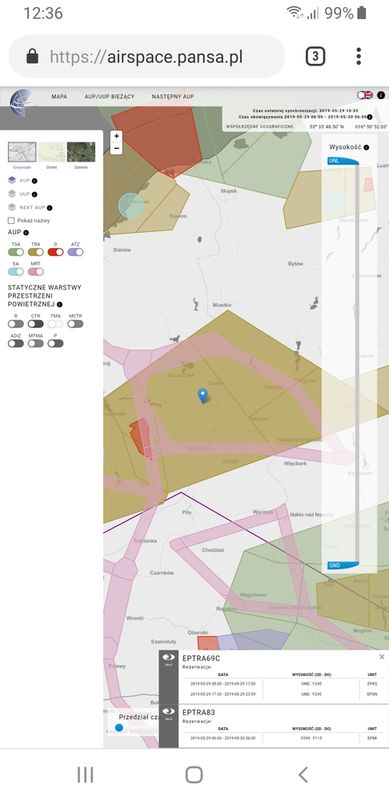Click Więcbork town label on map
This screenshot has height=800, width=389.
(x=295, y=464)
